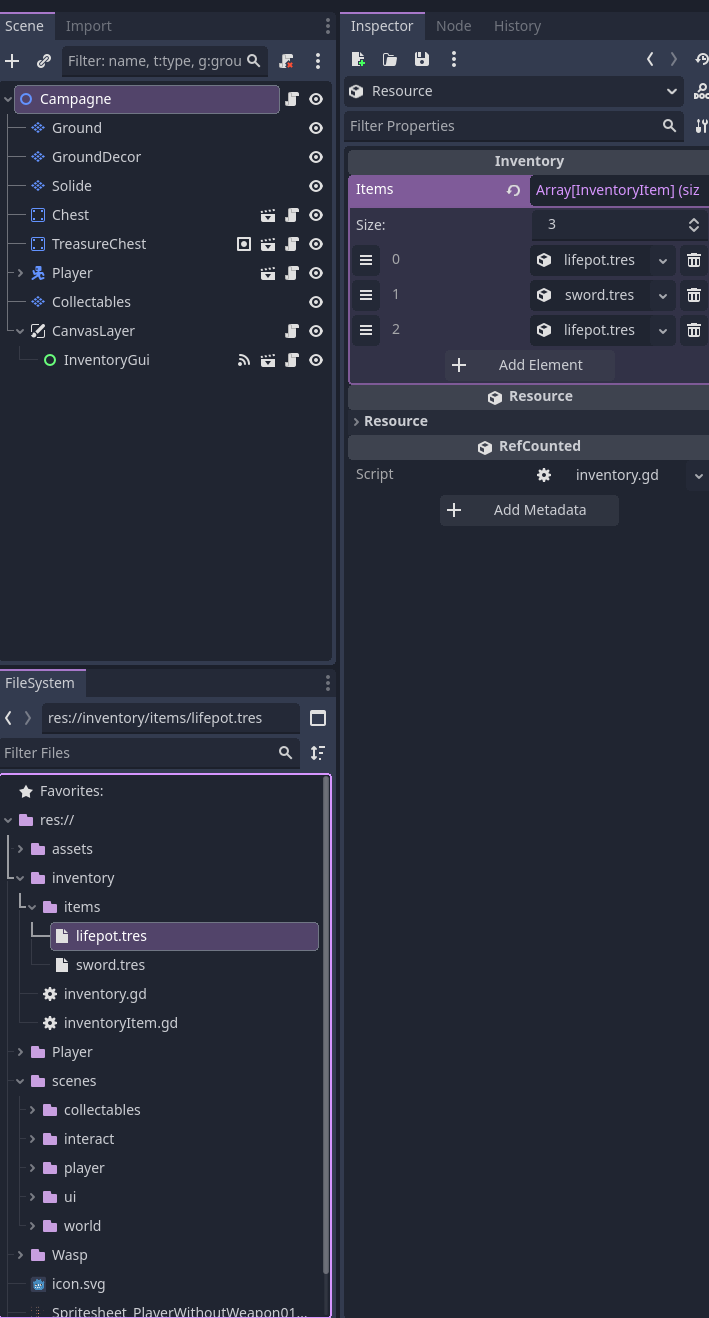The width and height of the screenshot is (709, 1318).
Task: Expand the assets folder in FileSystem
Action: tap(20, 849)
